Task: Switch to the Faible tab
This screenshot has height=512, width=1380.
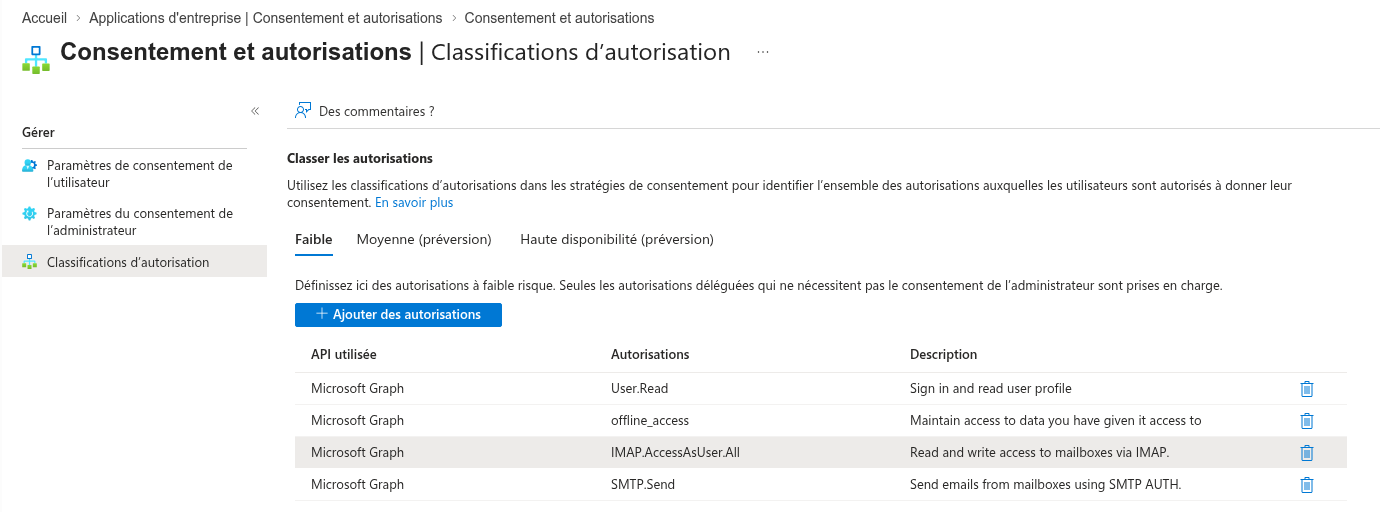Action: [x=314, y=240]
